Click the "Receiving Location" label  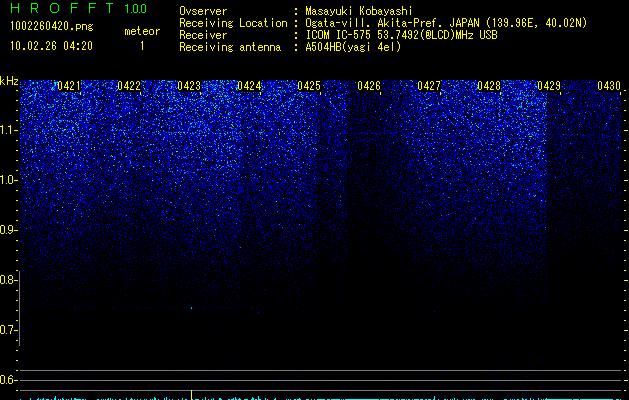pyautogui.click(x=233, y=23)
